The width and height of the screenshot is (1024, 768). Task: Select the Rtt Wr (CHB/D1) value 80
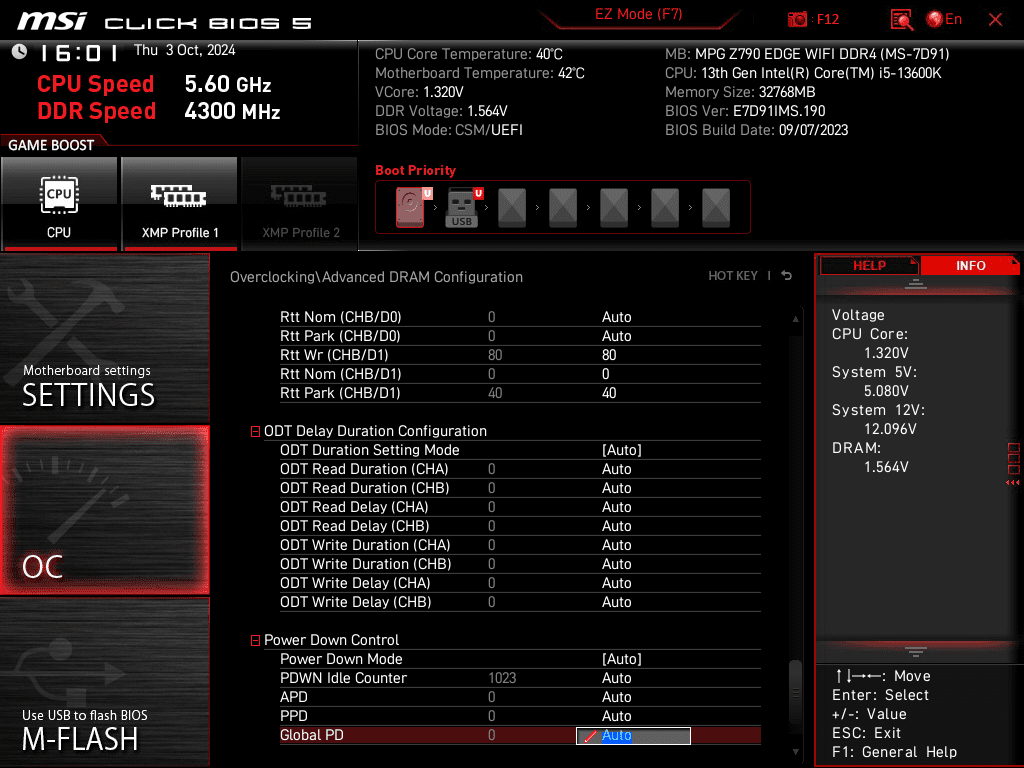coord(609,355)
